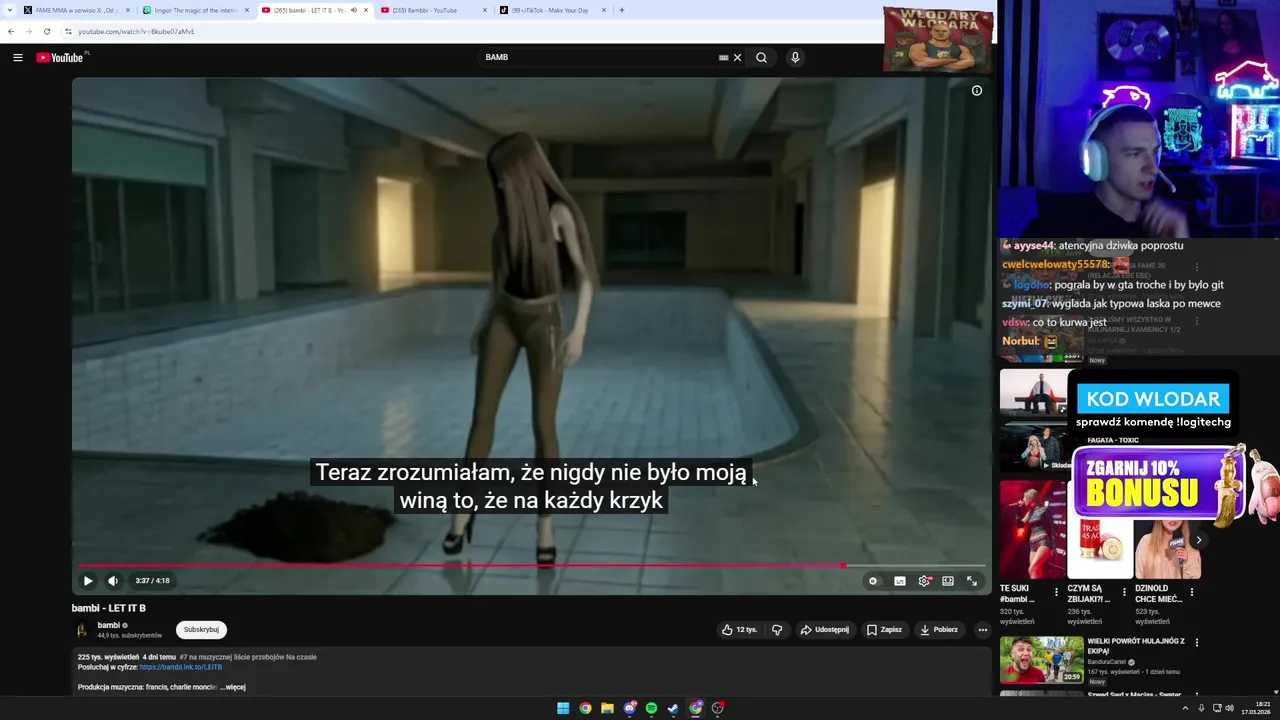Mute tab via speaker icon on bambi tab
Viewport: 1280px width, 720px height.
354,10
